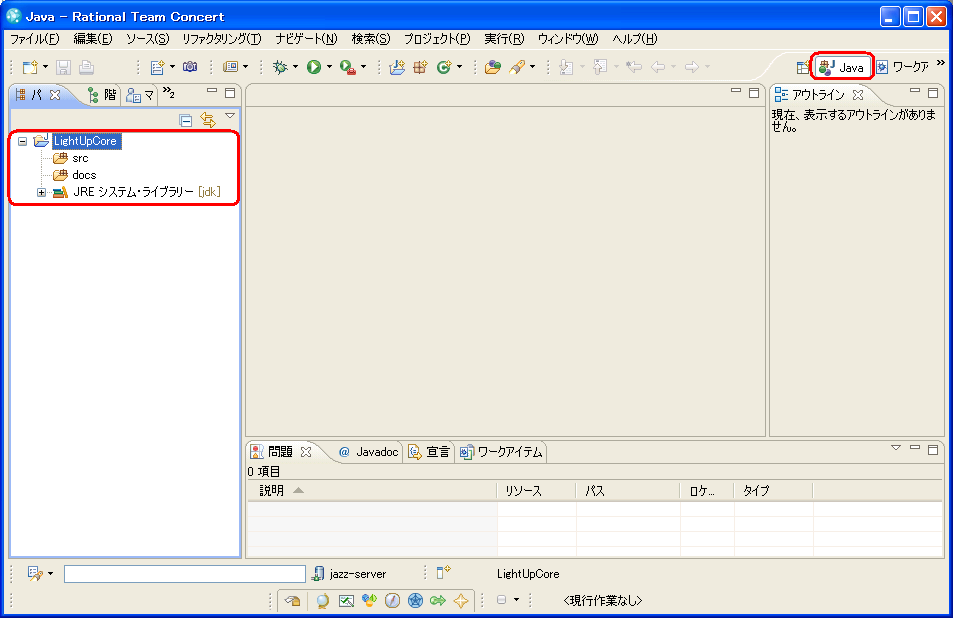Select the LightUpCore project
This screenshot has height=618, width=953.
click(x=85, y=141)
